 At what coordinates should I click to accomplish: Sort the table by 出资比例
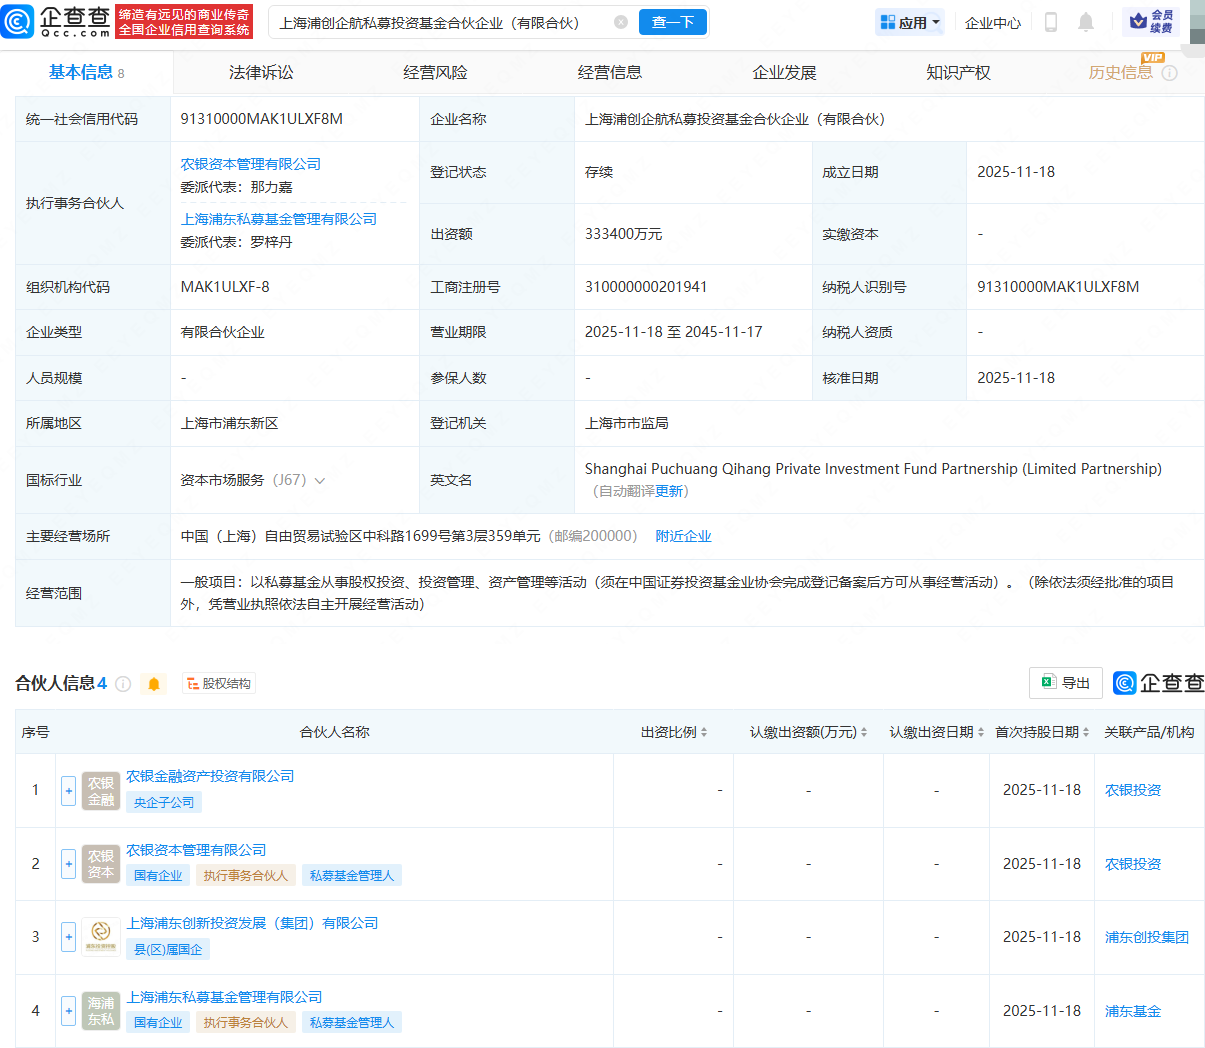tap(674, 733)
